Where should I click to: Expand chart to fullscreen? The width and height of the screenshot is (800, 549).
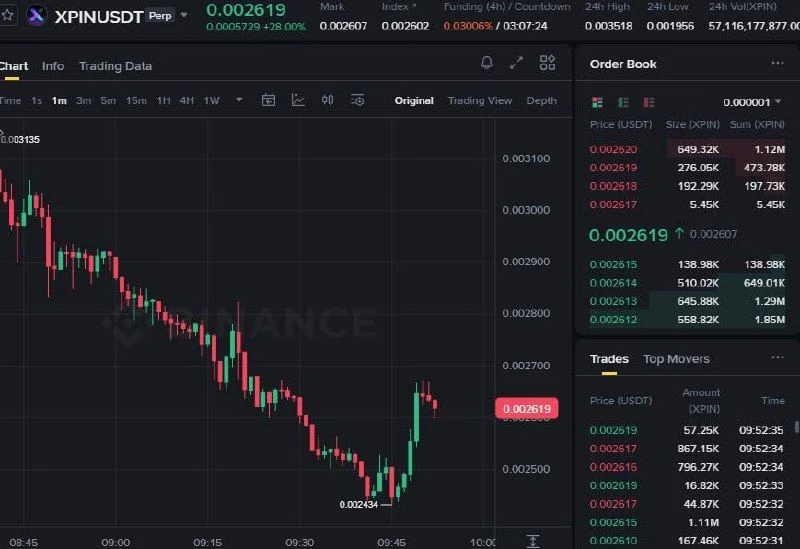(516, 63)
